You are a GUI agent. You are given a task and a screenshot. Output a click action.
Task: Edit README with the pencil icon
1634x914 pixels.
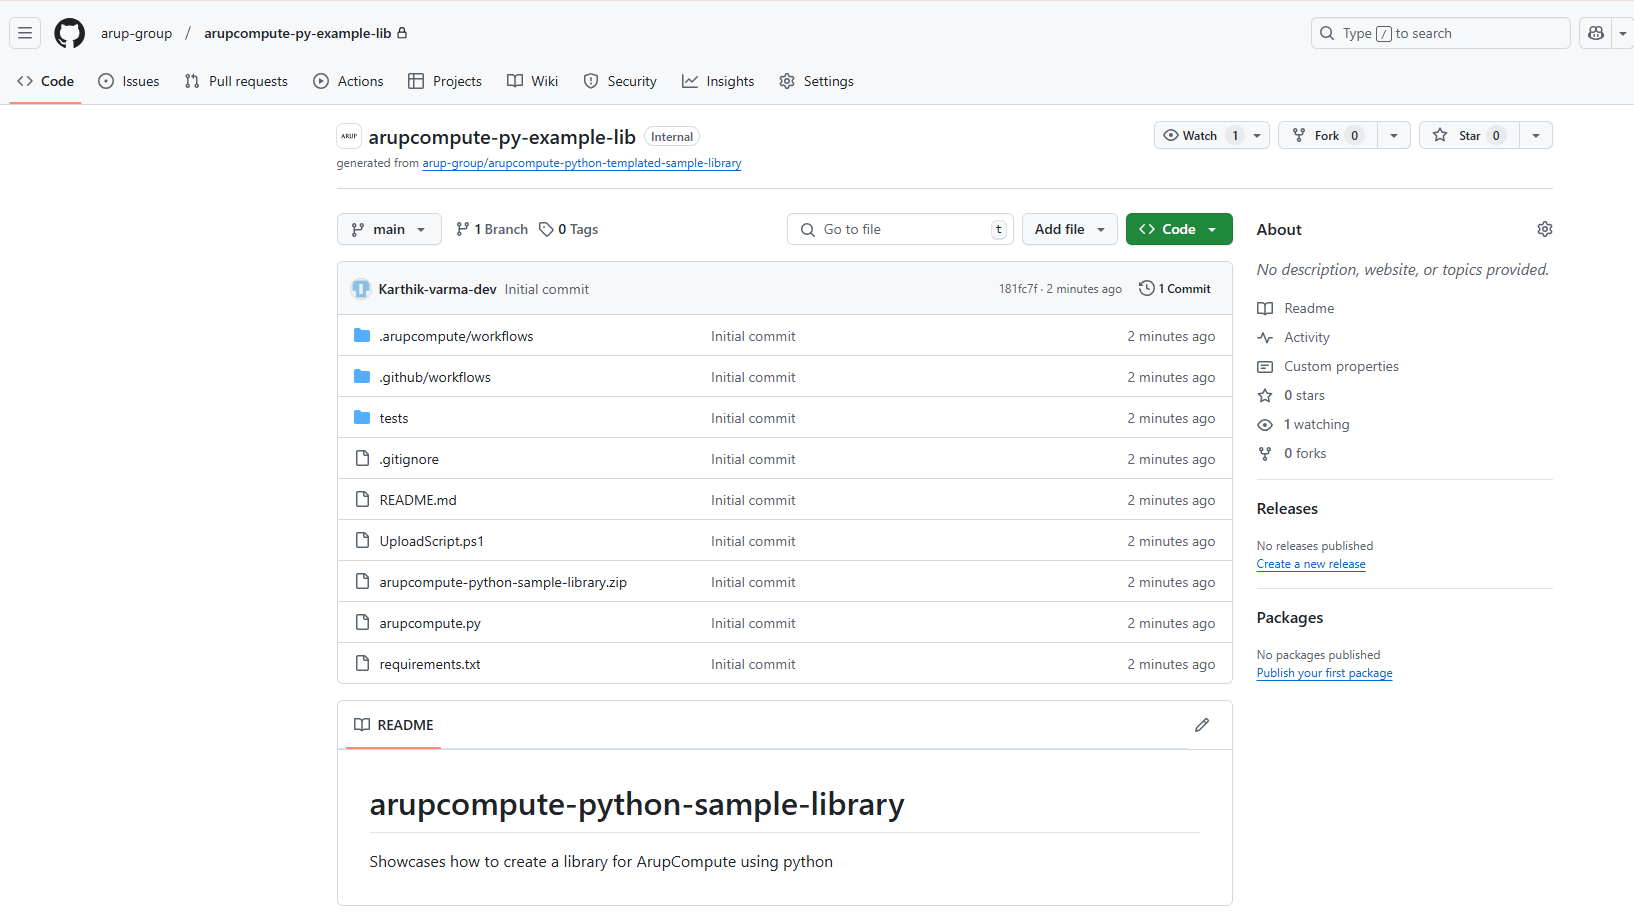(1202, 725)
